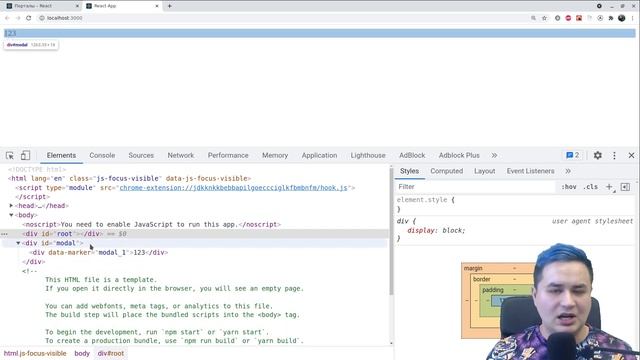Open the Chrome profile avatar
This screenshot has width=640, height=360.
click(x=622, y=18)
